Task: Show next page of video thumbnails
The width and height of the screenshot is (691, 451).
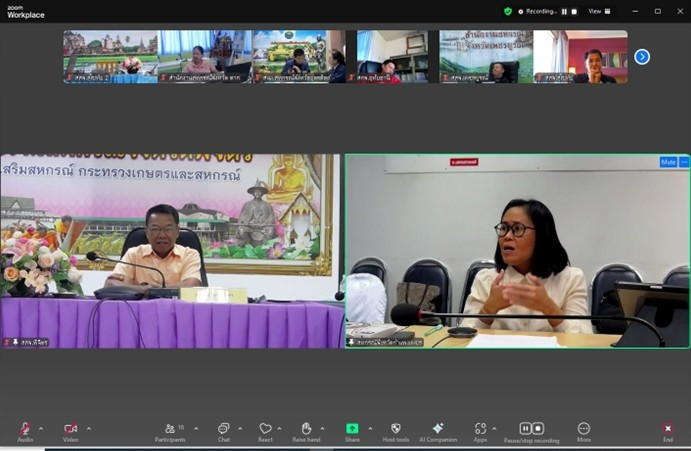Action: (642, 57)
